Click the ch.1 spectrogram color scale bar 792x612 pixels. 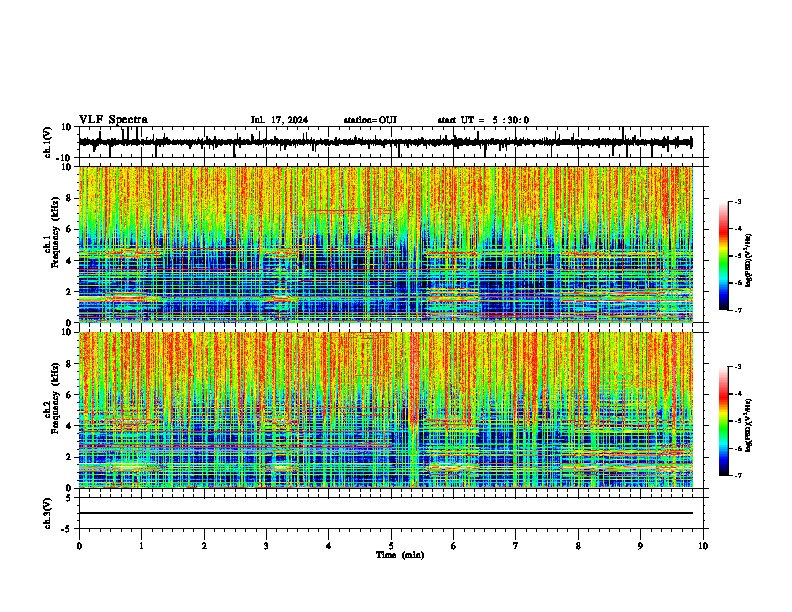click(723, 256)
